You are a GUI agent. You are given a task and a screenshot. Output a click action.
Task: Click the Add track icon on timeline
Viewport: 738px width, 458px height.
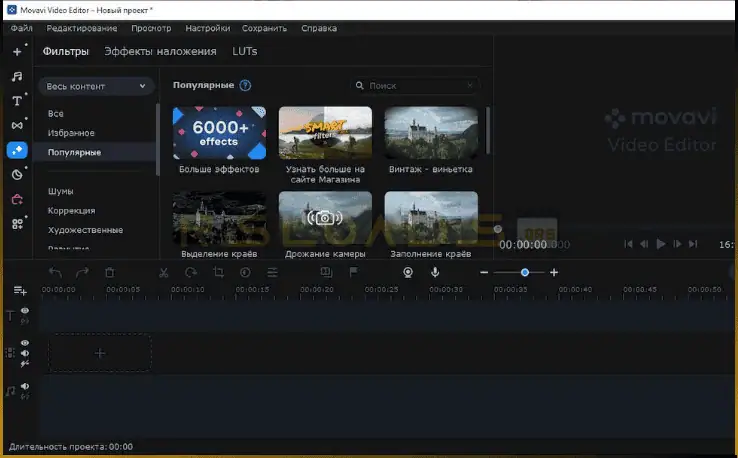[20, 291]
